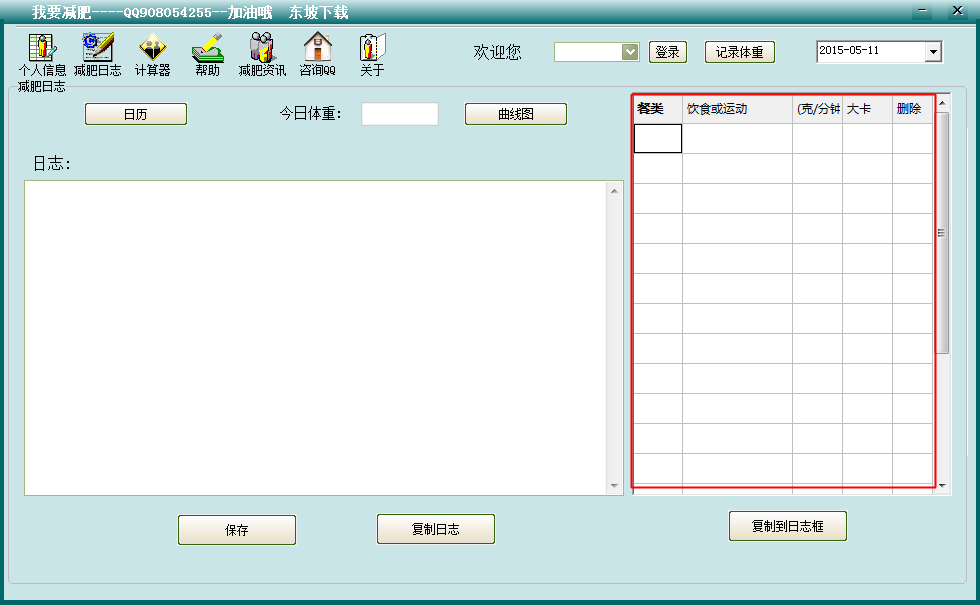980x605 pixels.
Task: Click the 复制日志 button
Action: (436, 529)
